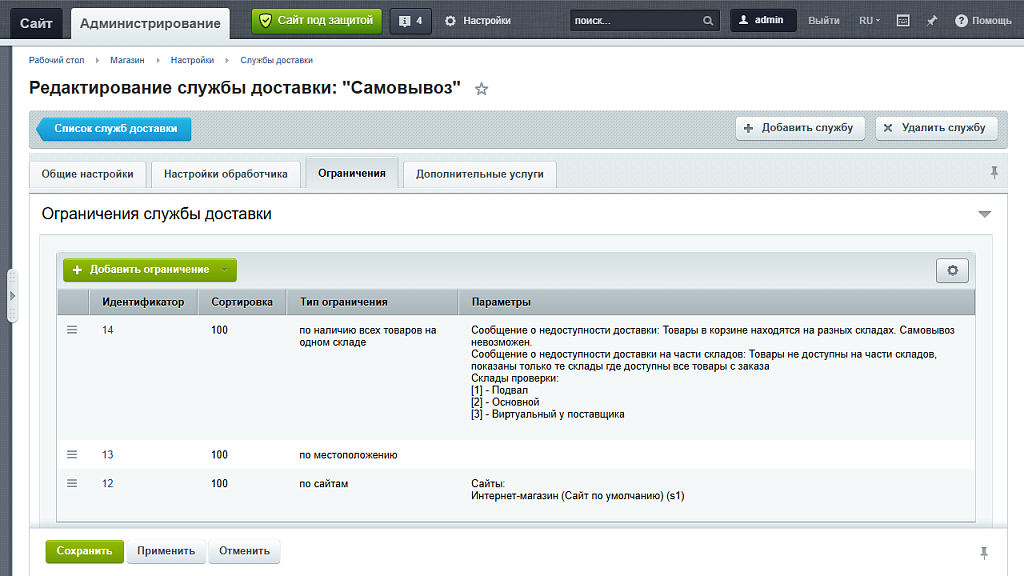Open row menu for restriction 12

pos(72,483)
